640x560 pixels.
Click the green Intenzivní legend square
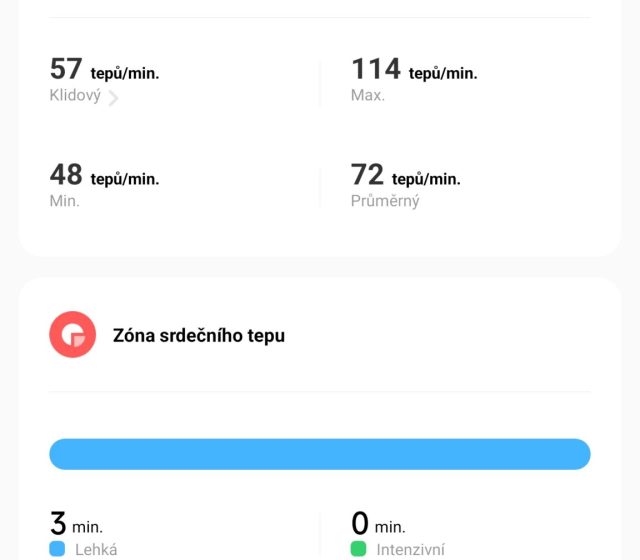[358, 549]
